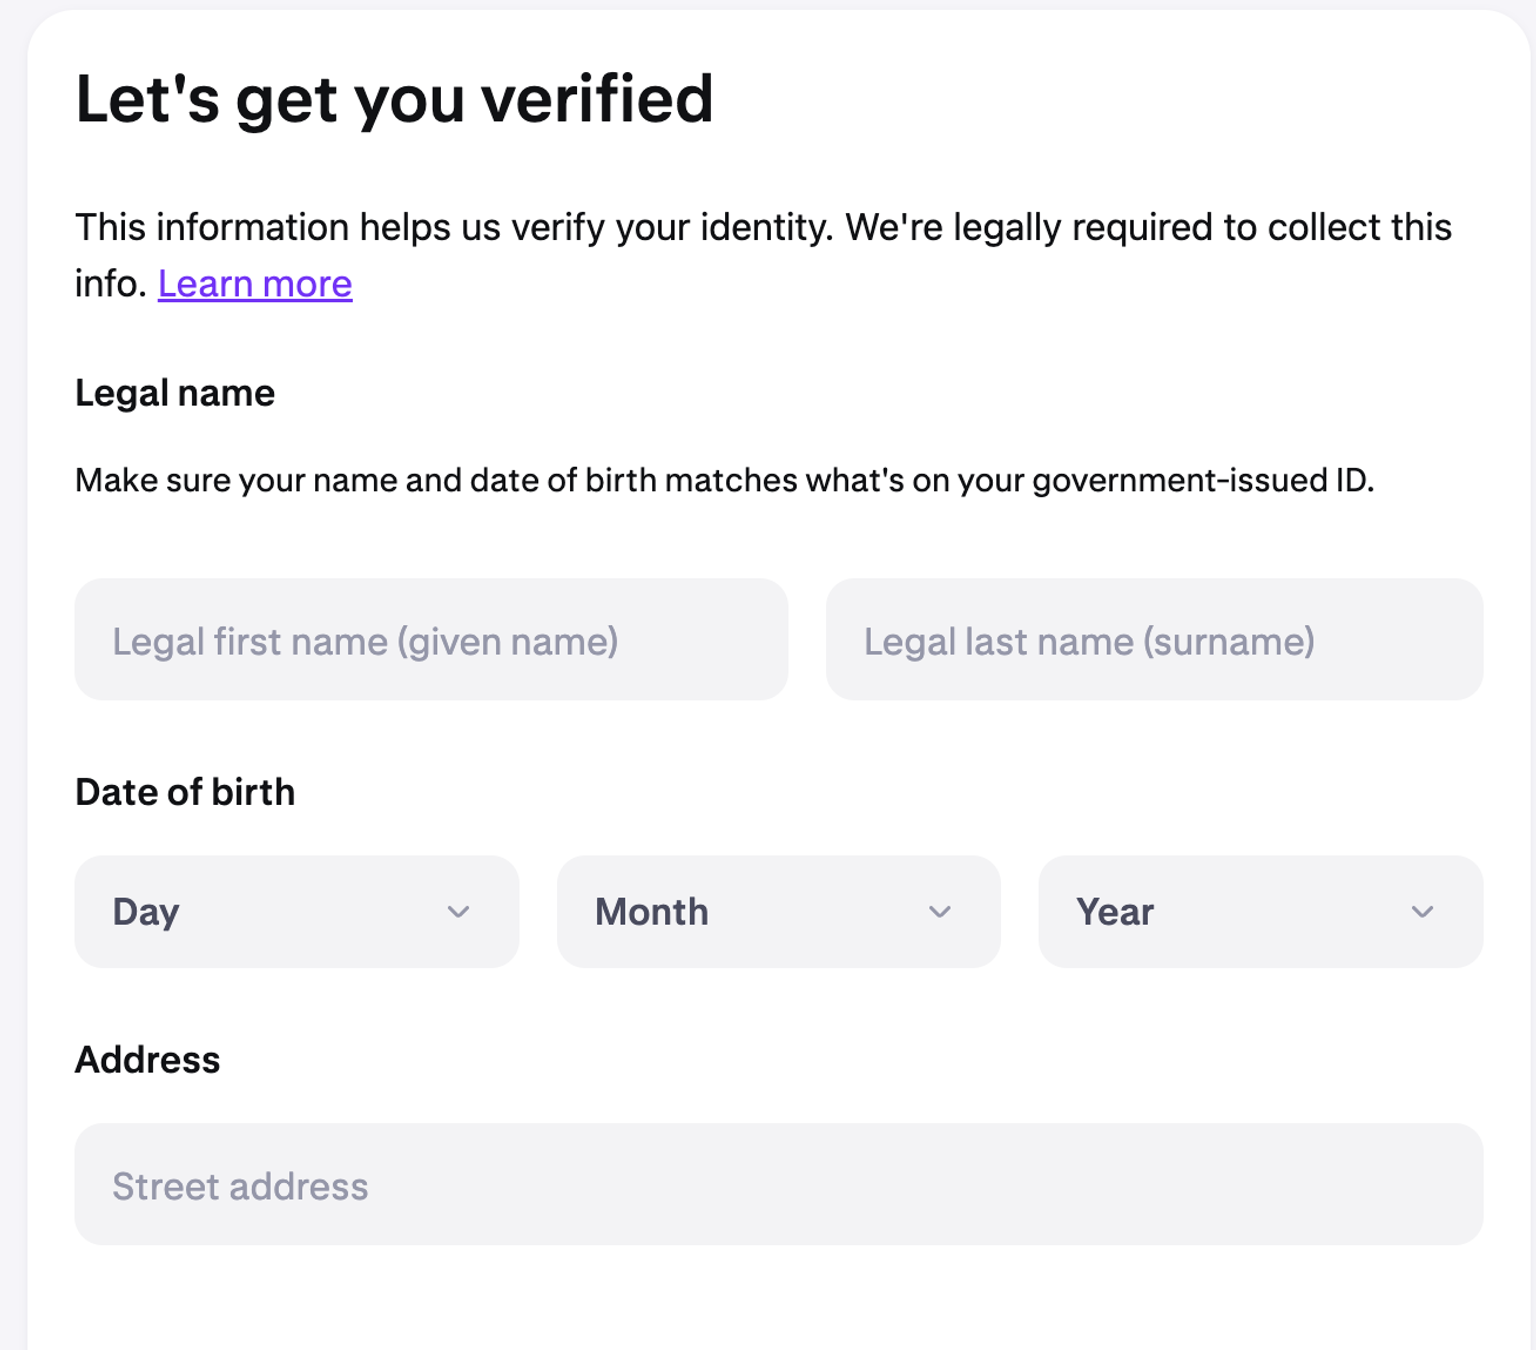Click the Address section heading

pyautogui.click(x=147, y=1059)
